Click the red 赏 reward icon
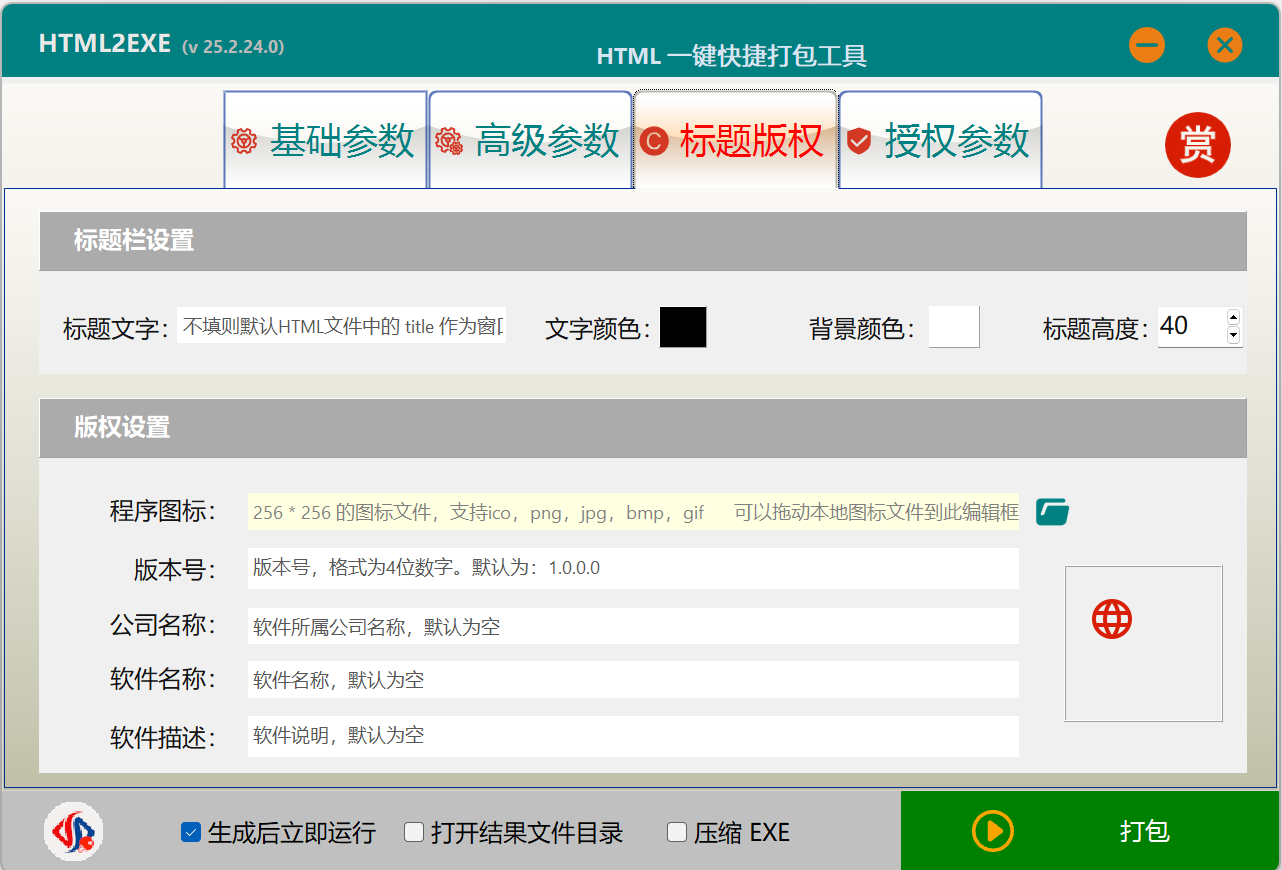This screenshot has height=870, width=1282. click(x=1197, y=145)
